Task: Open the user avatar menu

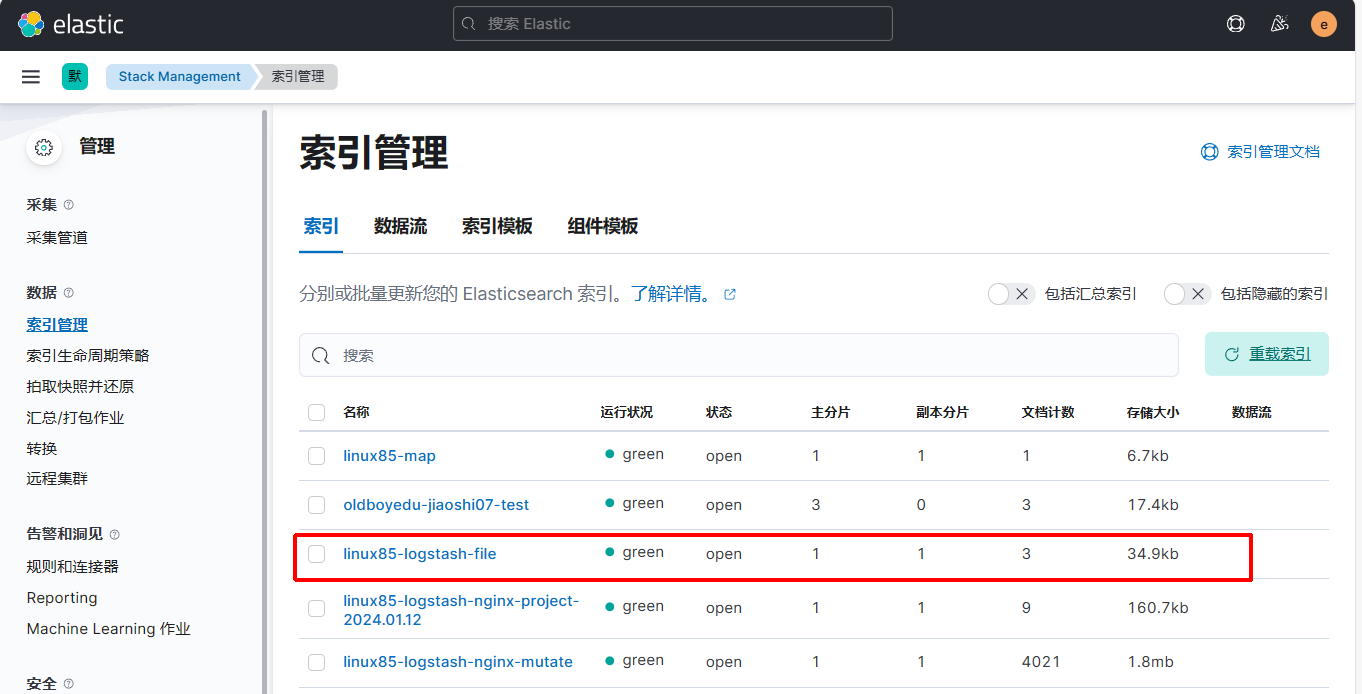Action: [x=1323, y=24]
